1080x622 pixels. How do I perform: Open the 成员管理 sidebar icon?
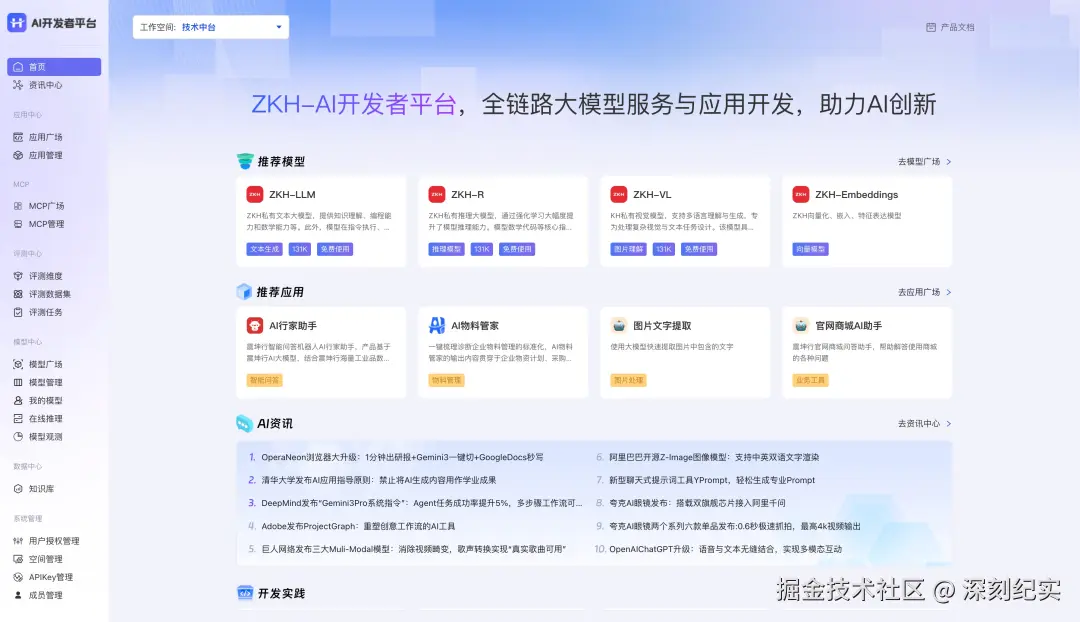click(18, 594)
